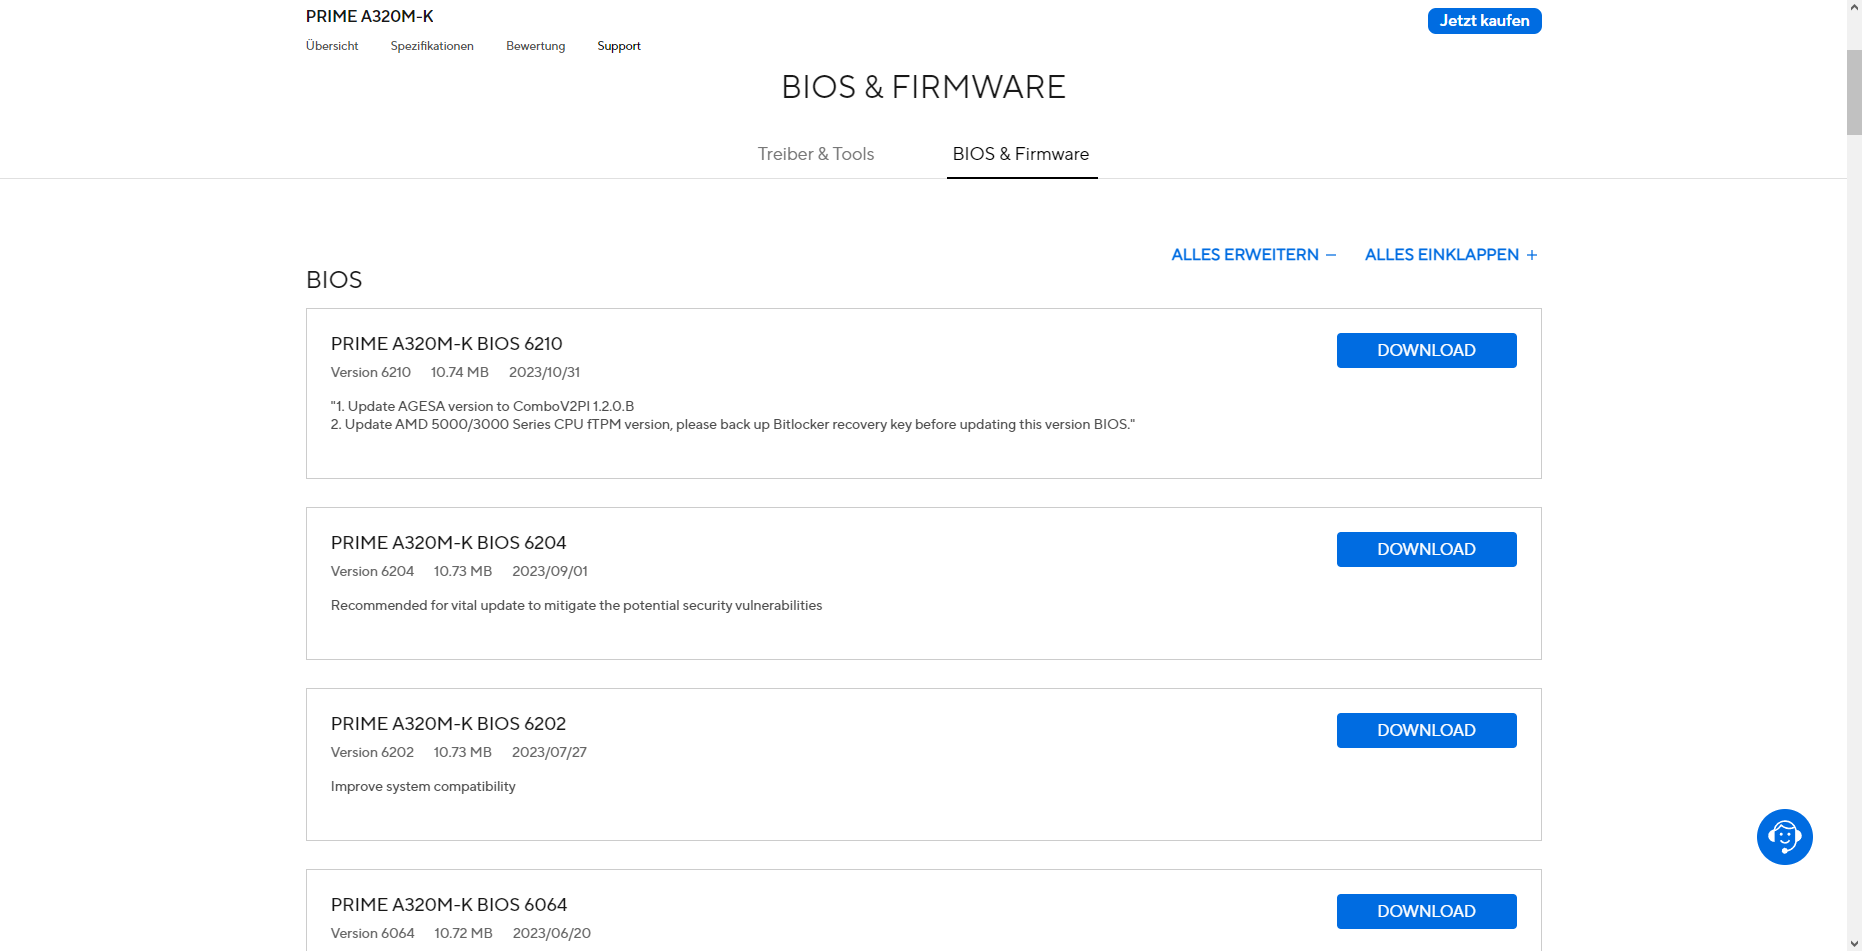Click the date 2023/07/27
Image resolution: width=1862 pixels, height=951 pixels.
click(x=549, y=752)
